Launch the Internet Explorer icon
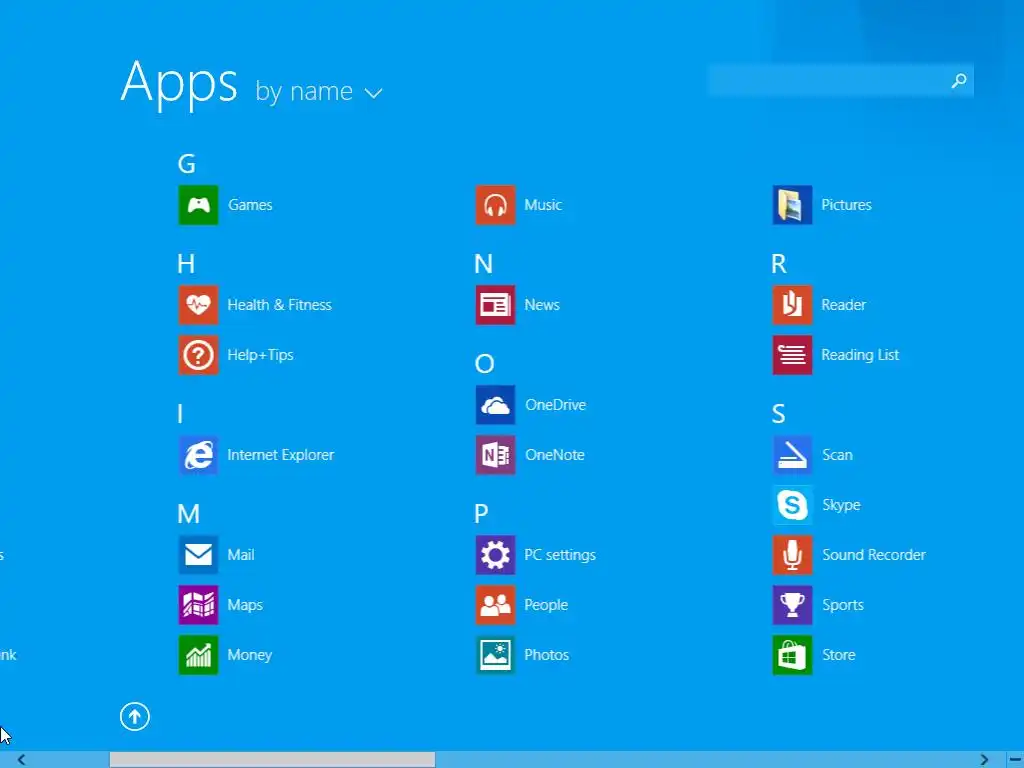Image resolution: width=1024 pixels, height=768 pixels. pyautogui.click(x=199, y=455)
